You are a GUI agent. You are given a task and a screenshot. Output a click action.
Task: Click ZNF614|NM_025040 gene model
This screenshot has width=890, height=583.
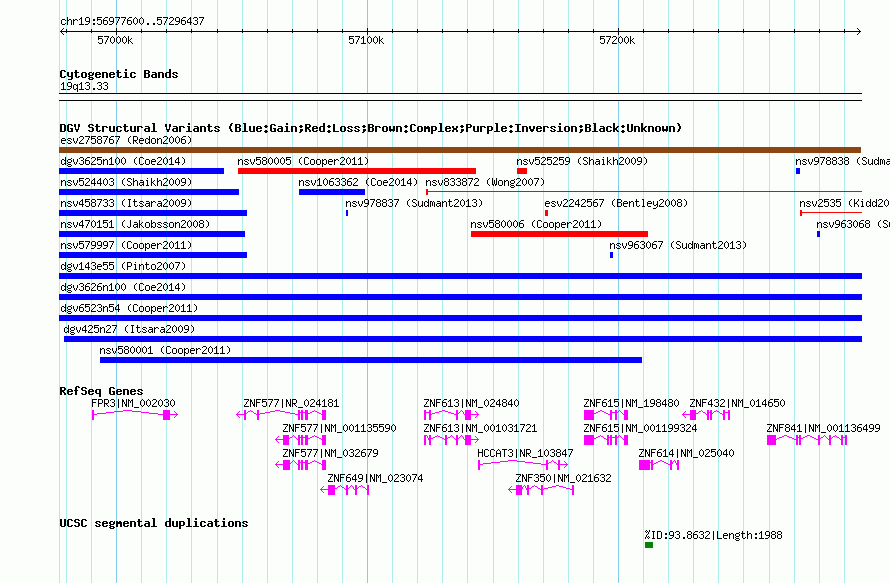point(658,465)
